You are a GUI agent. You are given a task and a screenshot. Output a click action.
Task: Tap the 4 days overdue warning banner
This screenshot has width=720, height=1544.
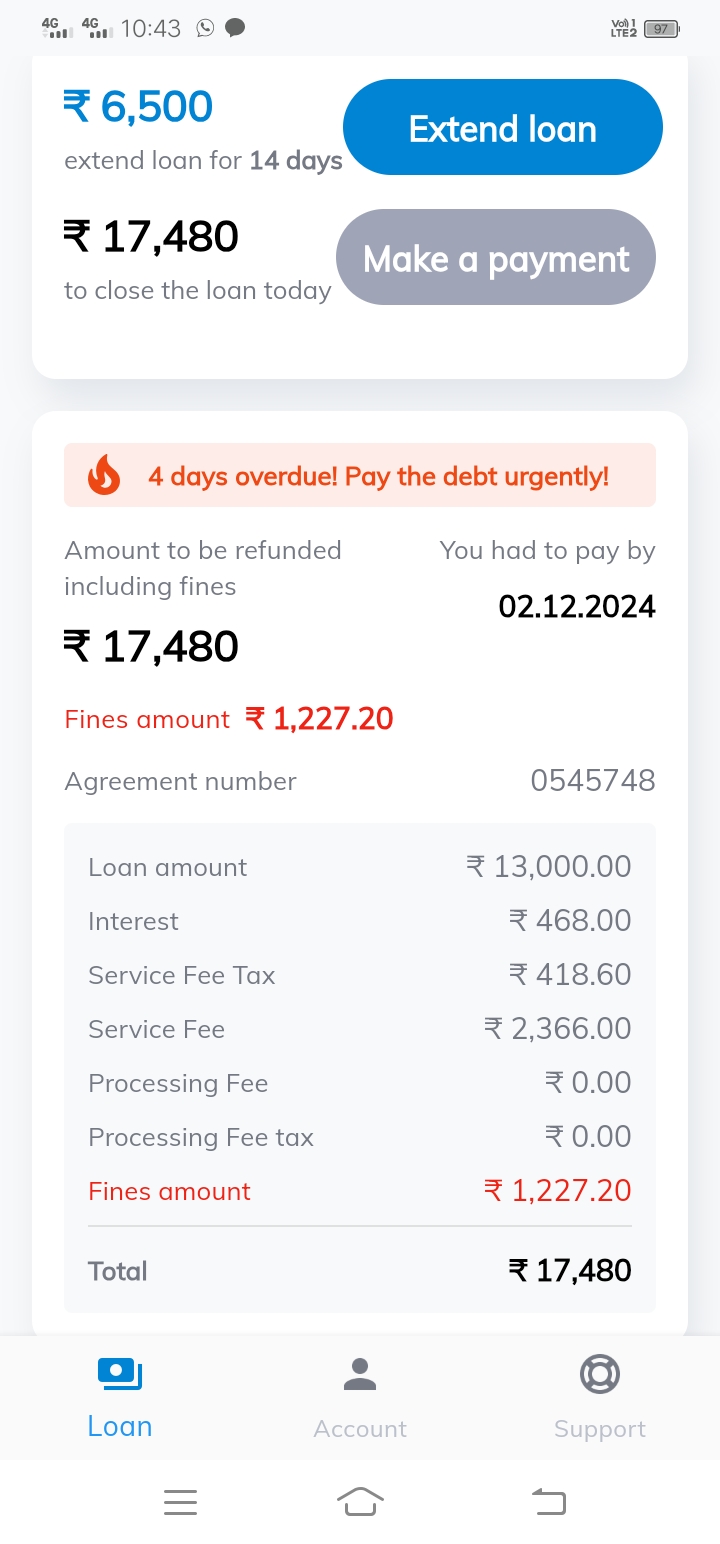(378, 476)
